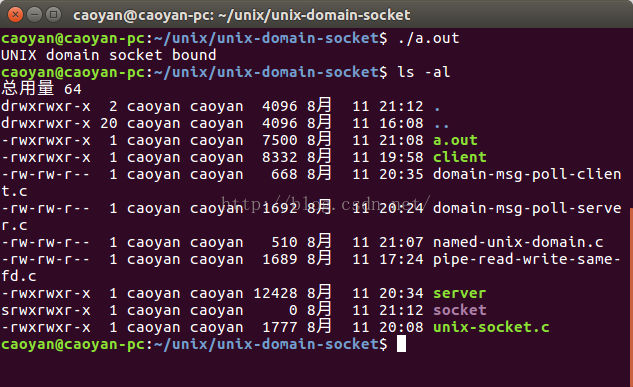Click the purple 'socket' file name
Image resolution: width=633 pixels, height=387 pixels.
point(460,310)
